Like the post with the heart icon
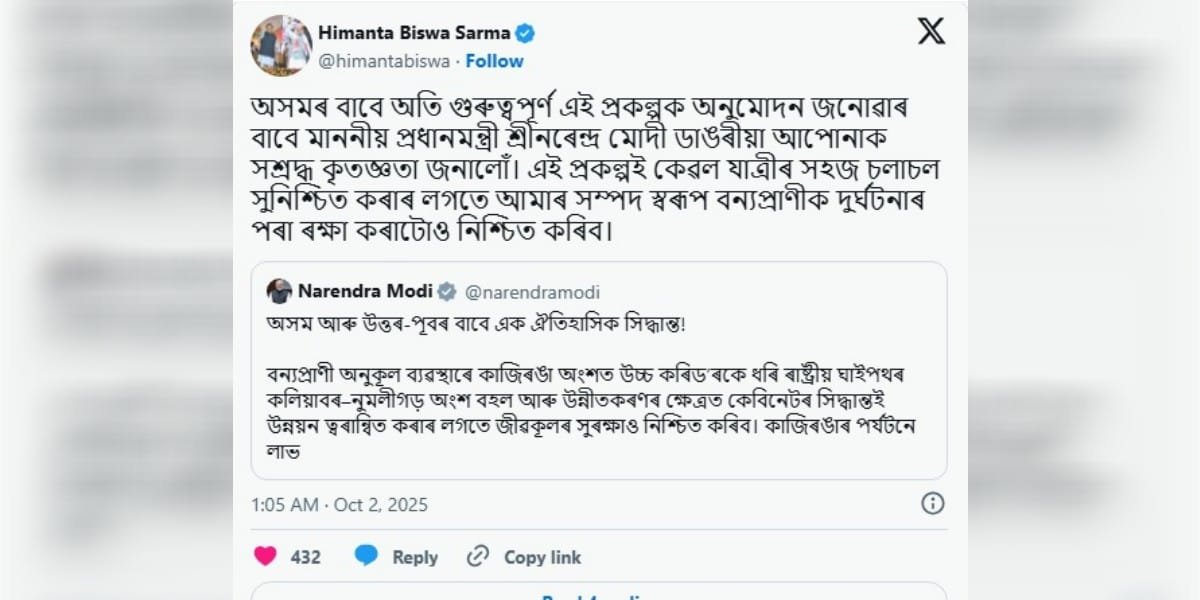 coord(265,556)
